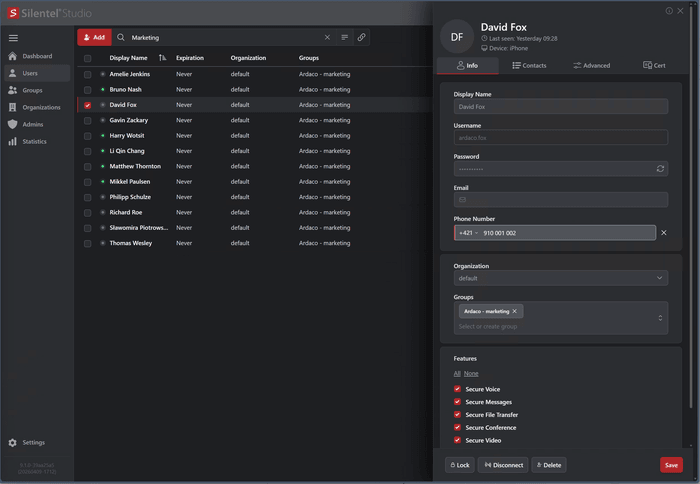Remove Ardaco - marketing group tag
700x484 pixels.
point(515,311)
